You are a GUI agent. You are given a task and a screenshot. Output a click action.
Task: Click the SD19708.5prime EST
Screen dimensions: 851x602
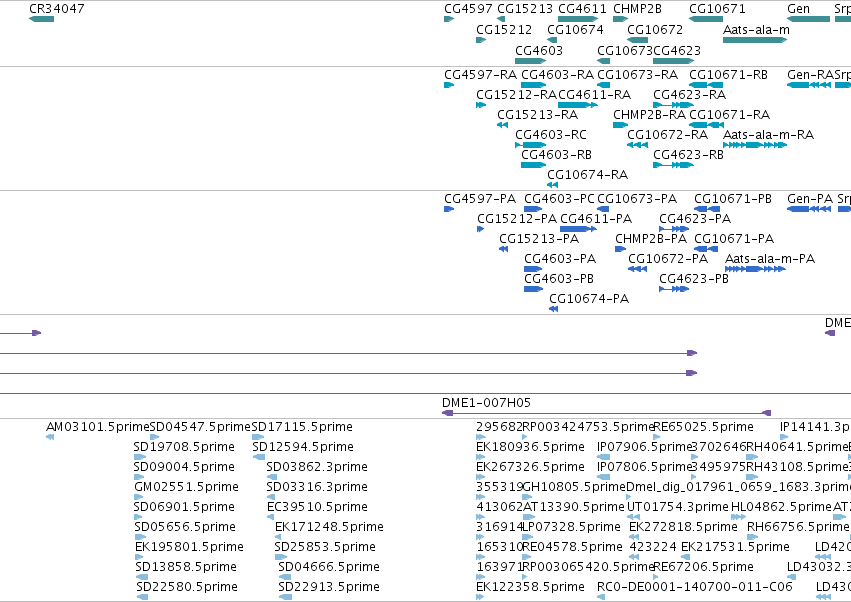click(x=140, y=457)
